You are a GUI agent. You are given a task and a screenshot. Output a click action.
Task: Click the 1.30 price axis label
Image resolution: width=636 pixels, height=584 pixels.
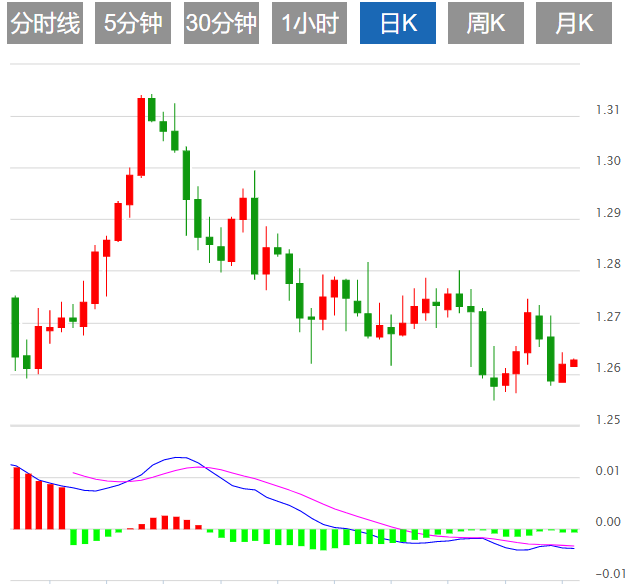pos(608,161)
